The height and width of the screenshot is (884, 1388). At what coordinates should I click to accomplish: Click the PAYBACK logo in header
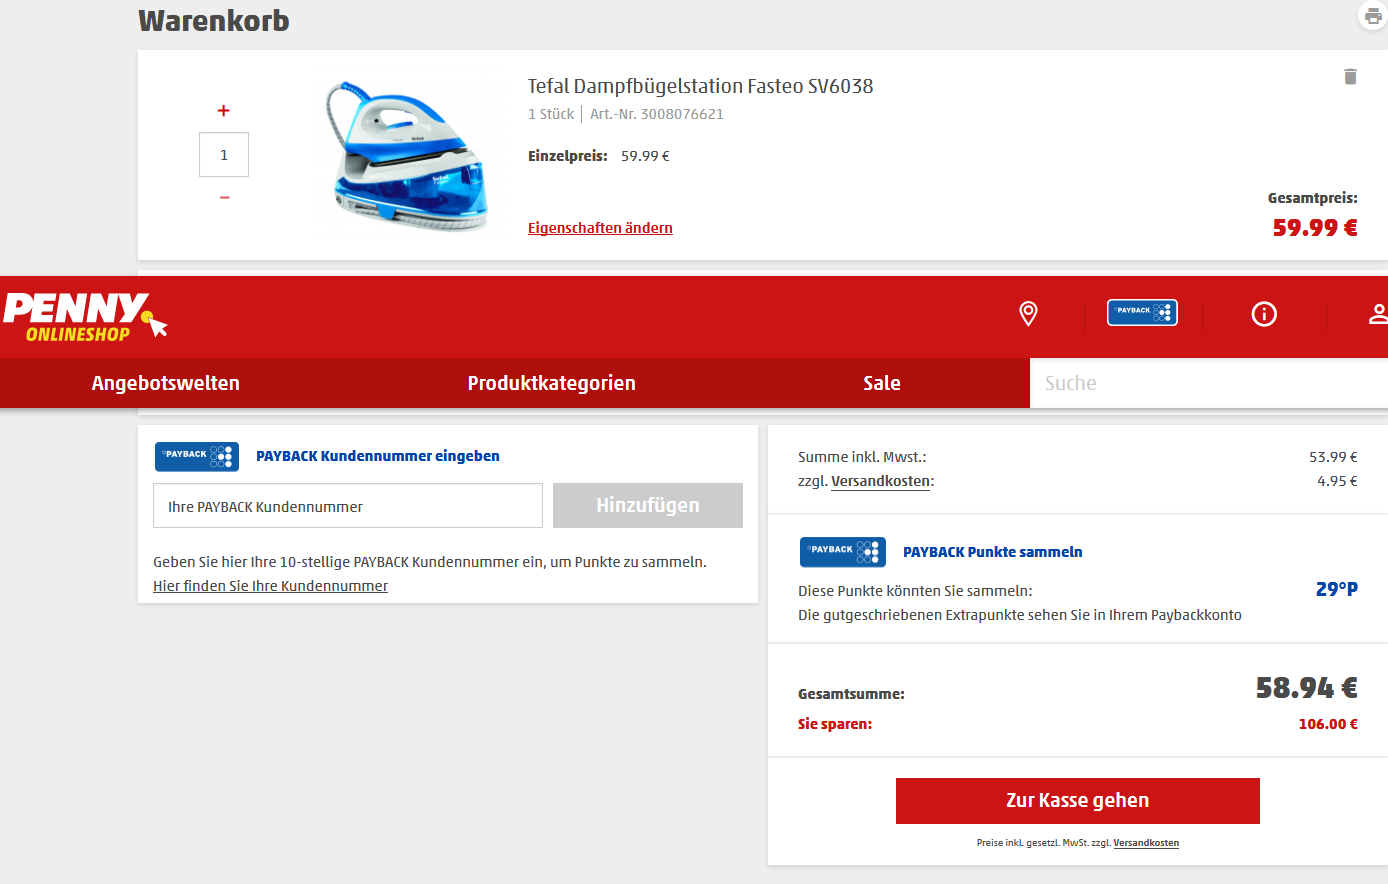pos(1142,313)
